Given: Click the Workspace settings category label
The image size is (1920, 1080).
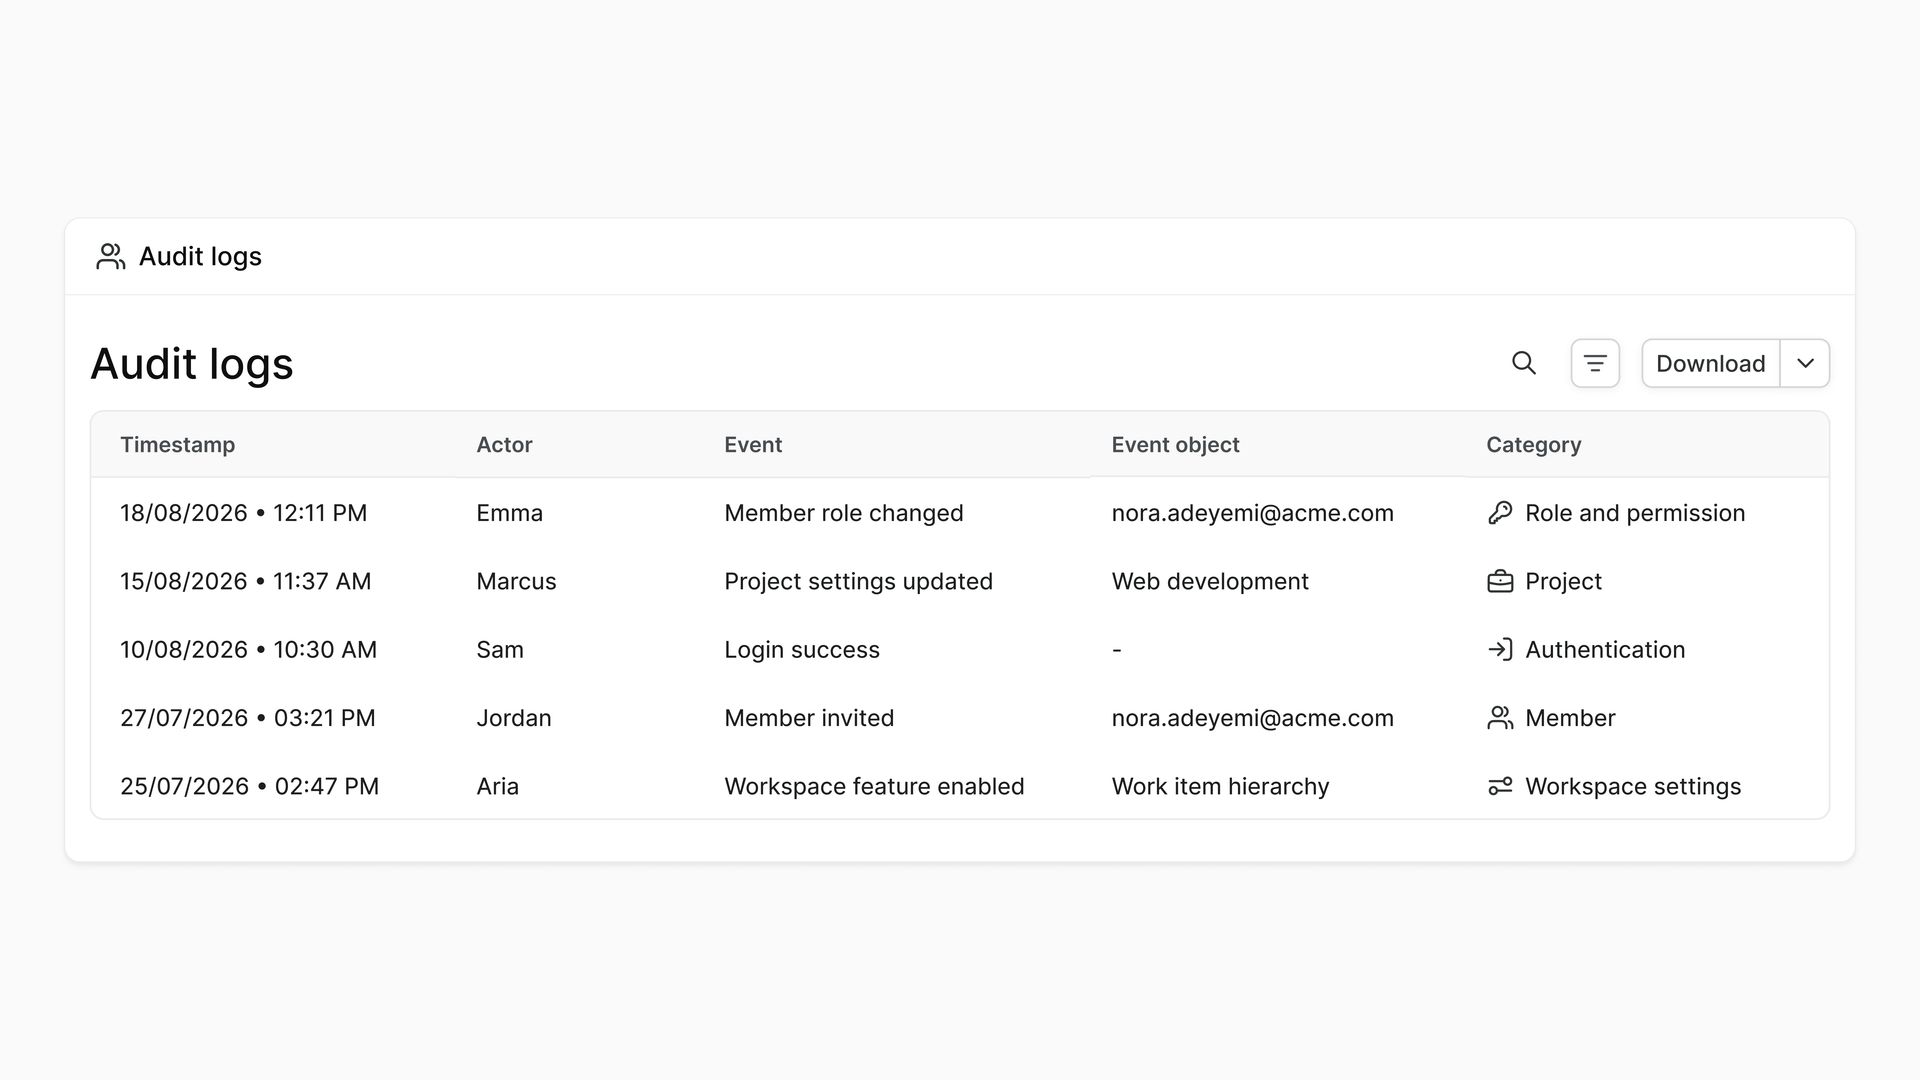Looking at the screenshot, I should 1633,787.
